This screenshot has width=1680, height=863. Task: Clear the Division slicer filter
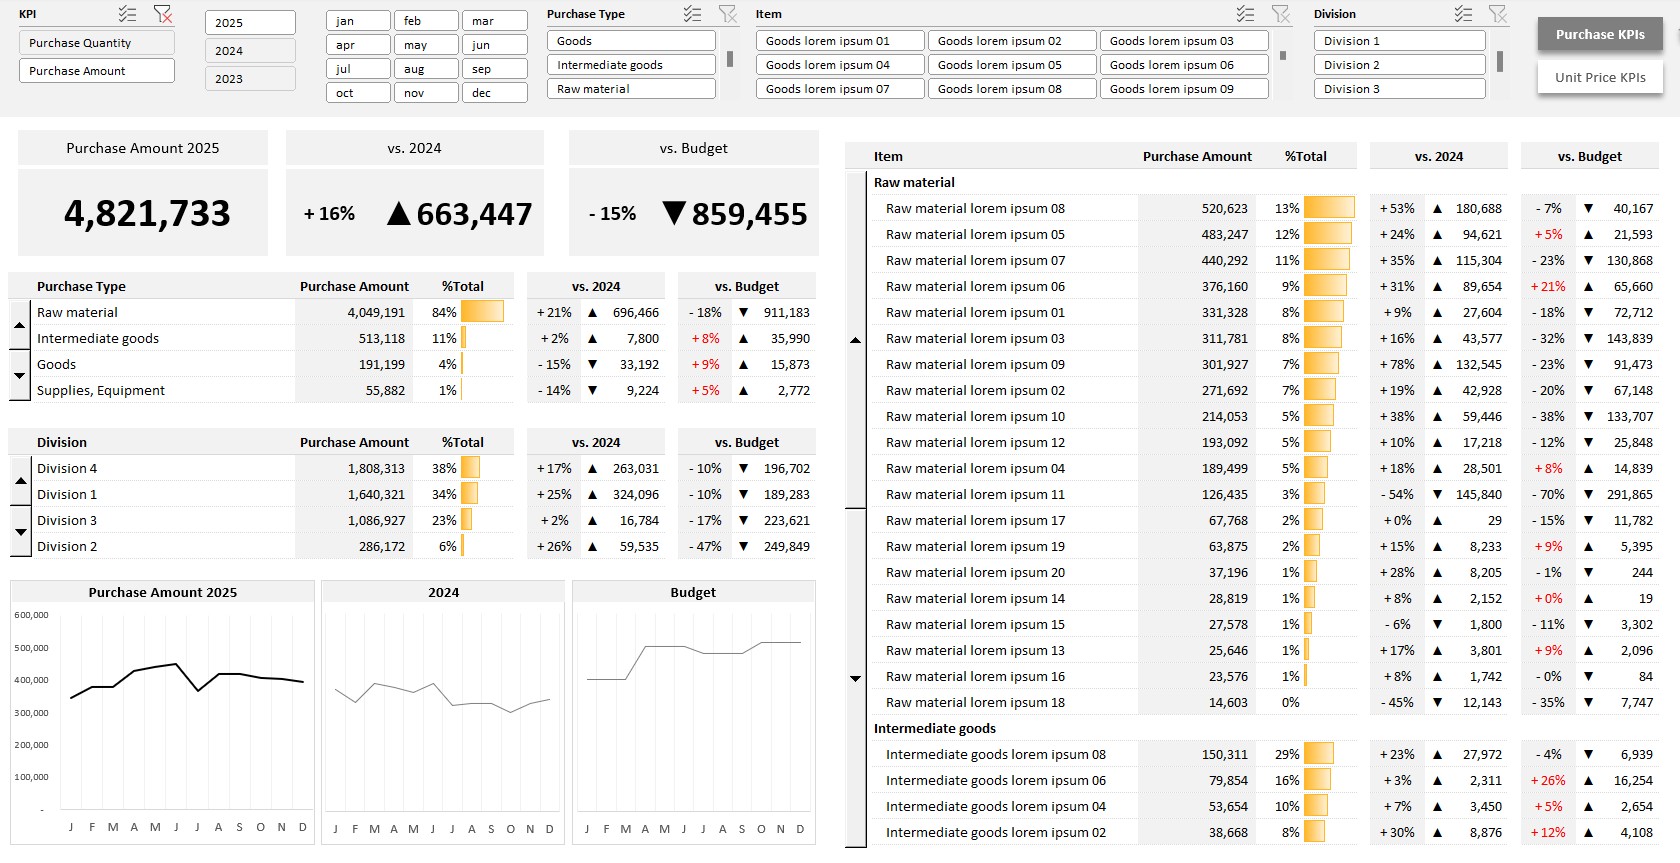(x=1498, y=14)
